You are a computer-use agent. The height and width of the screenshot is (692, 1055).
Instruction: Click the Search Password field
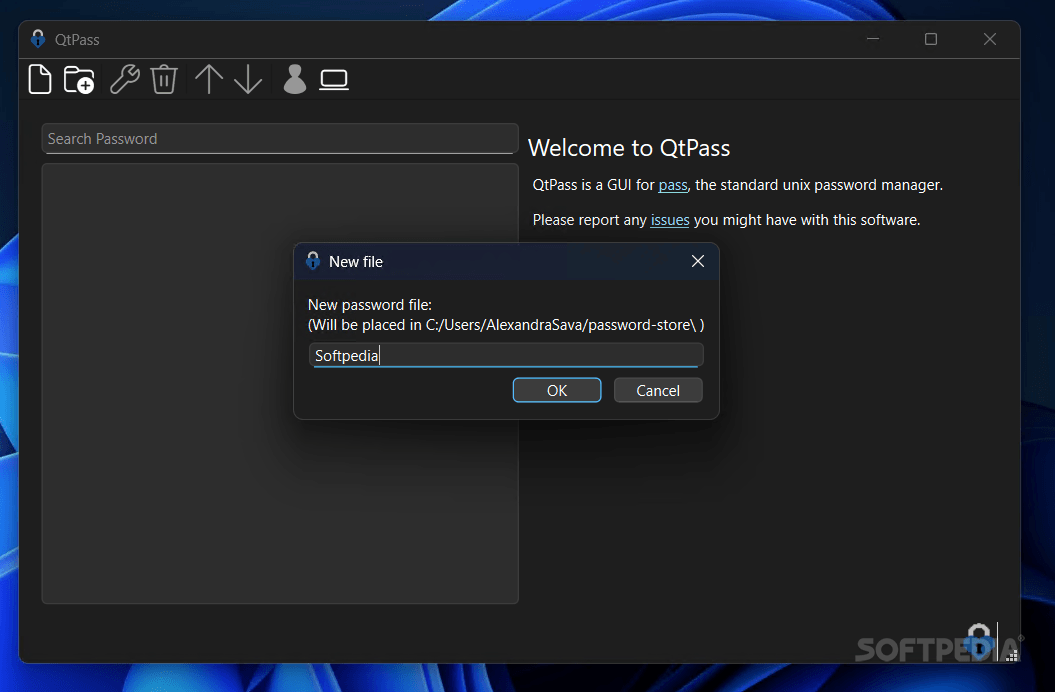pos(280,139)
